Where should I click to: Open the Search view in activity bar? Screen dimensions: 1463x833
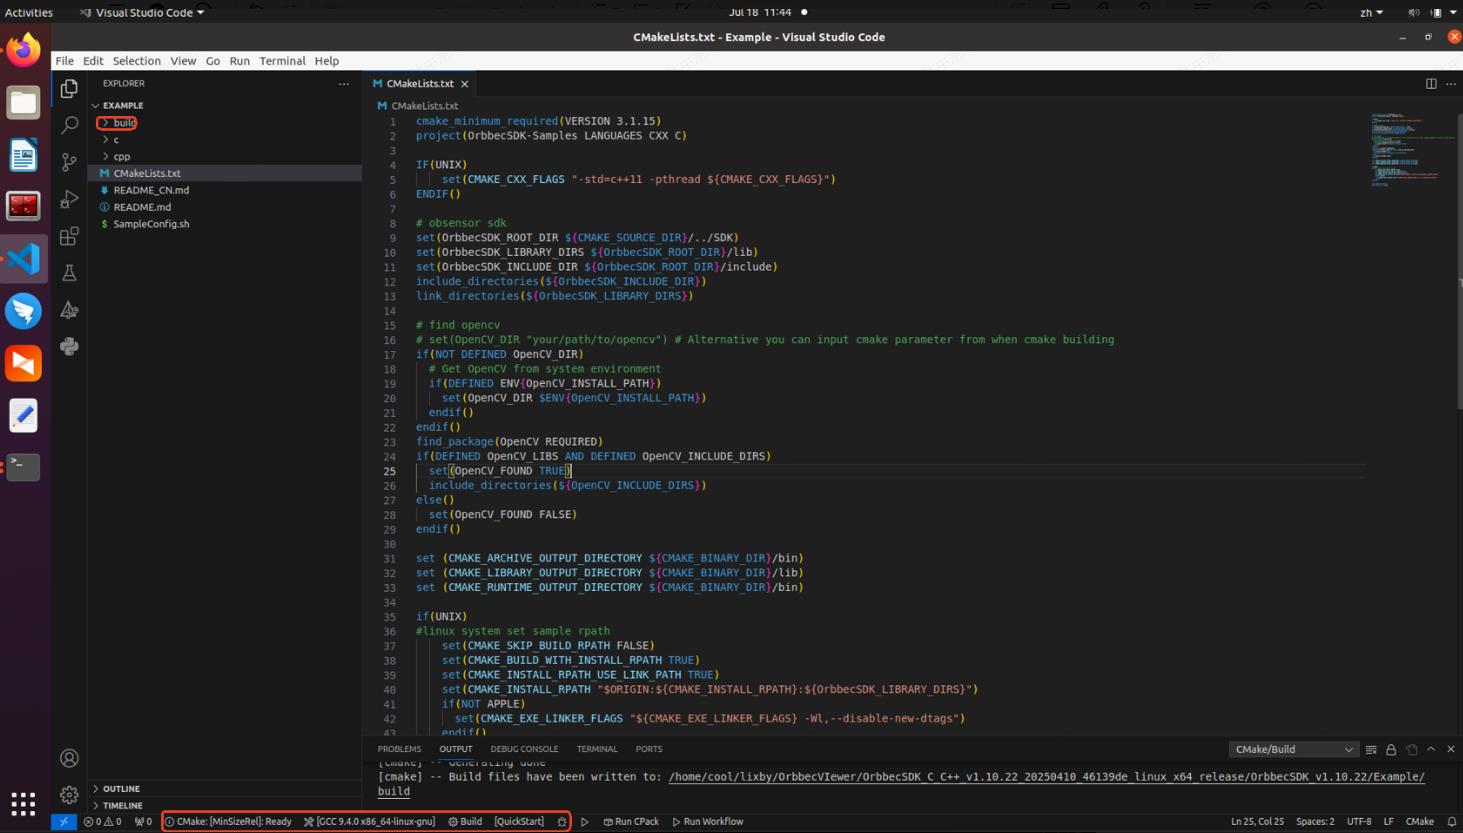(69, 125)
